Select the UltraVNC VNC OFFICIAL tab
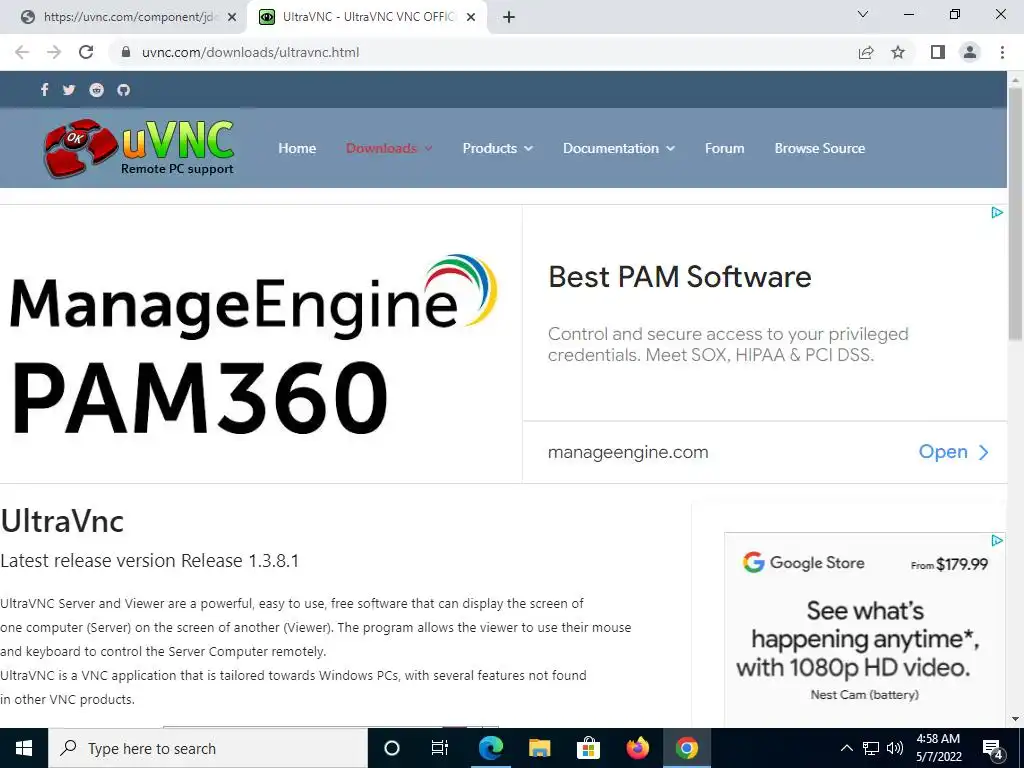 coord(367,17)
